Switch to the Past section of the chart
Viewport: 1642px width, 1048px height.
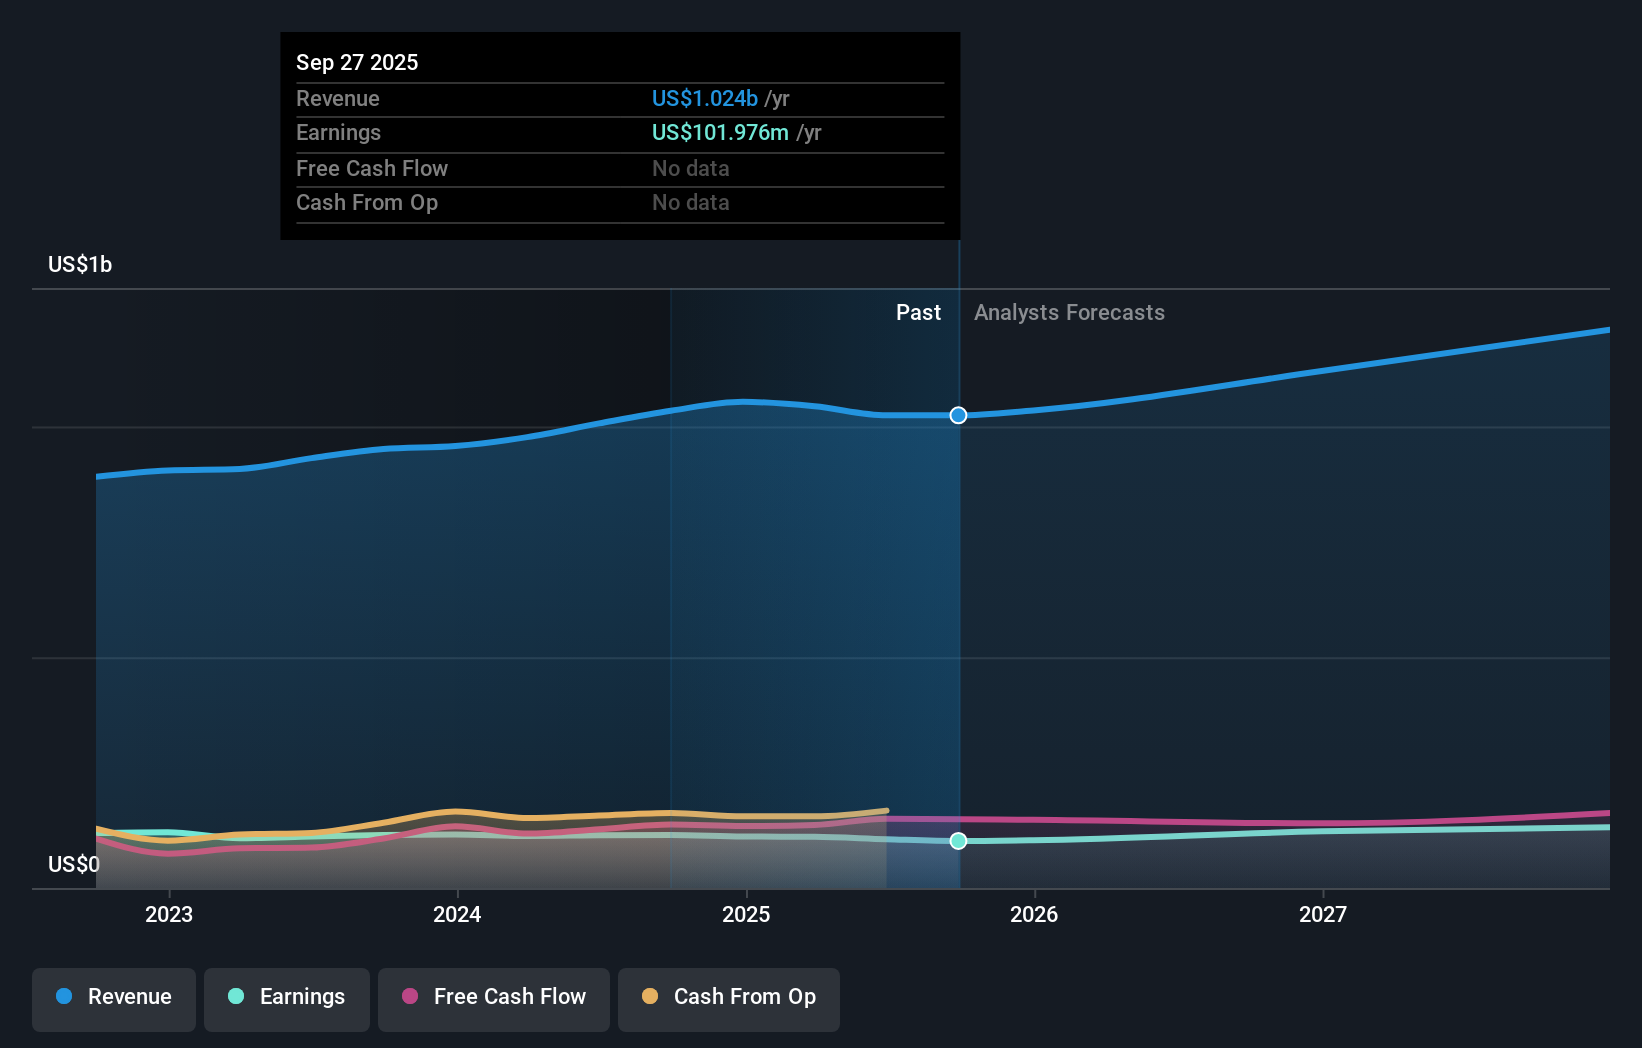click(x=918, y=313)
